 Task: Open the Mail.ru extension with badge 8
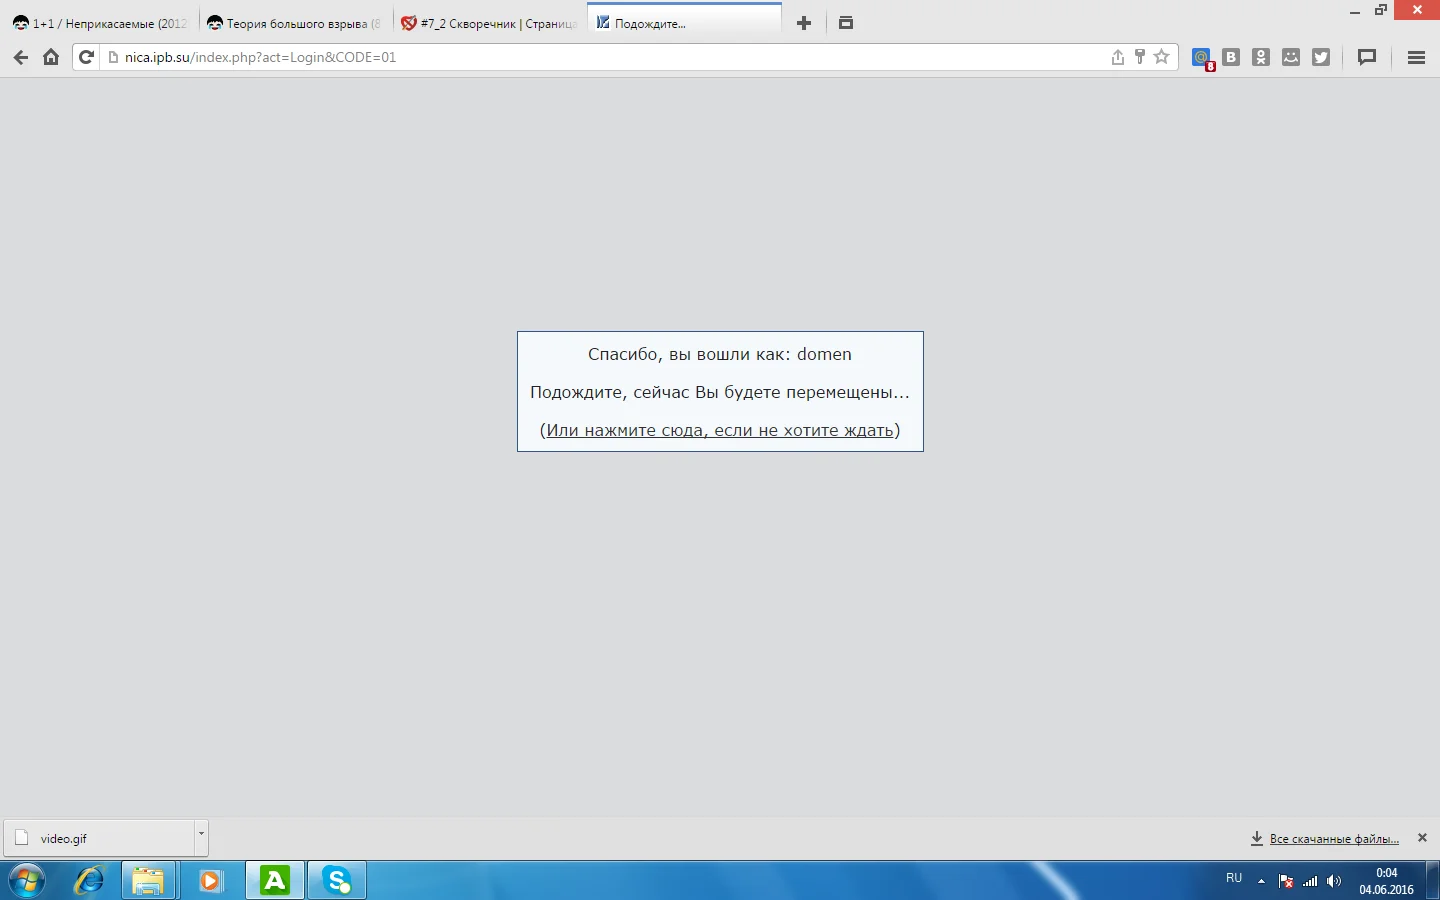click(1202, 58)
